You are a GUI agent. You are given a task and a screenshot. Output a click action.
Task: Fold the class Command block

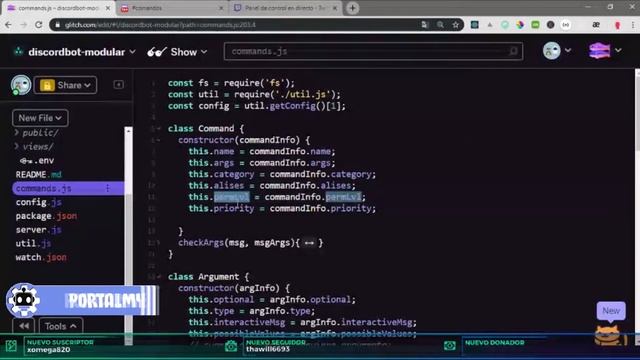point(158,129)
